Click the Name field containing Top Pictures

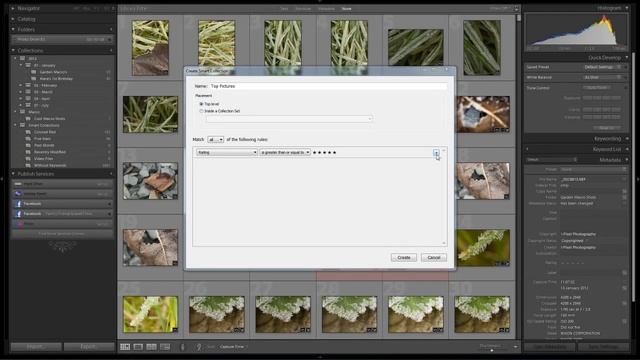[x=328, y=86]
